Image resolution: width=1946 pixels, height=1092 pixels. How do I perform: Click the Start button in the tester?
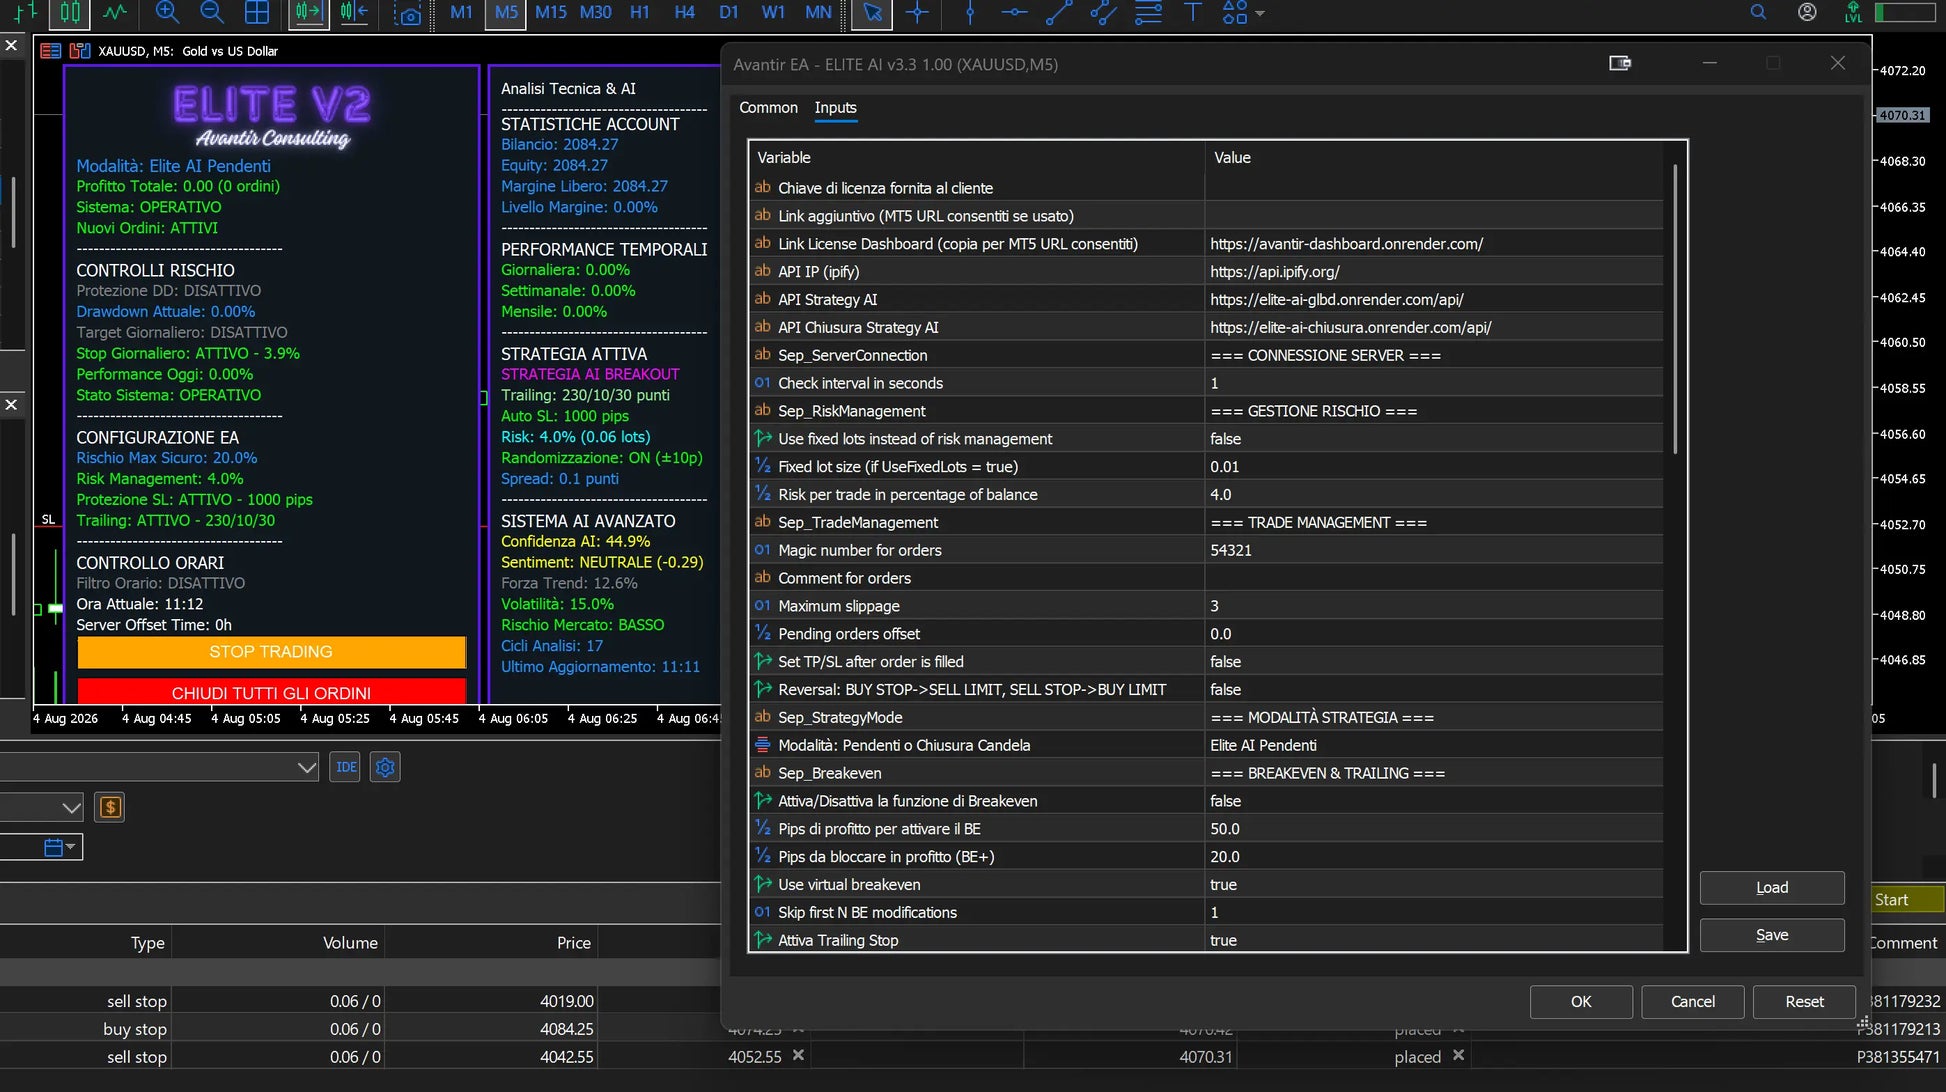[x=1908, y=900]
